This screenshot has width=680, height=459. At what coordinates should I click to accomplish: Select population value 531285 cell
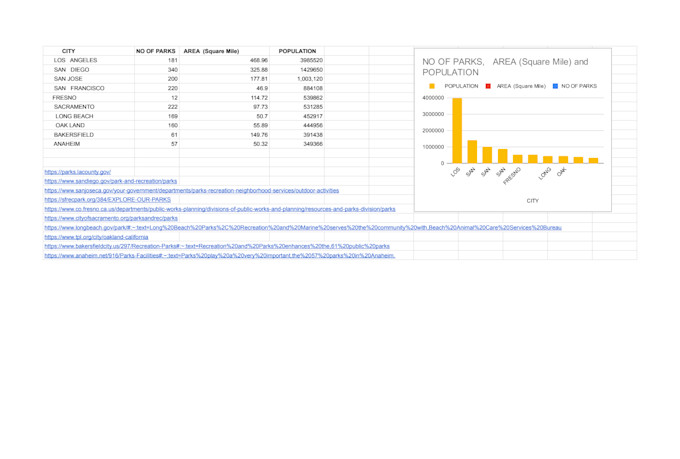297,107
